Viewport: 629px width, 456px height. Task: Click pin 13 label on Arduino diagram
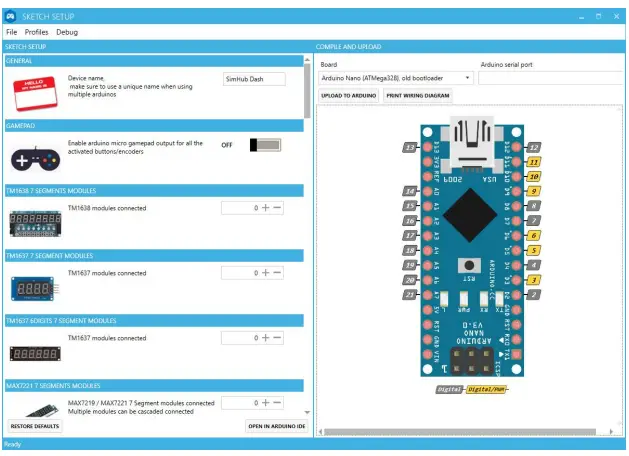coord(409,147)
